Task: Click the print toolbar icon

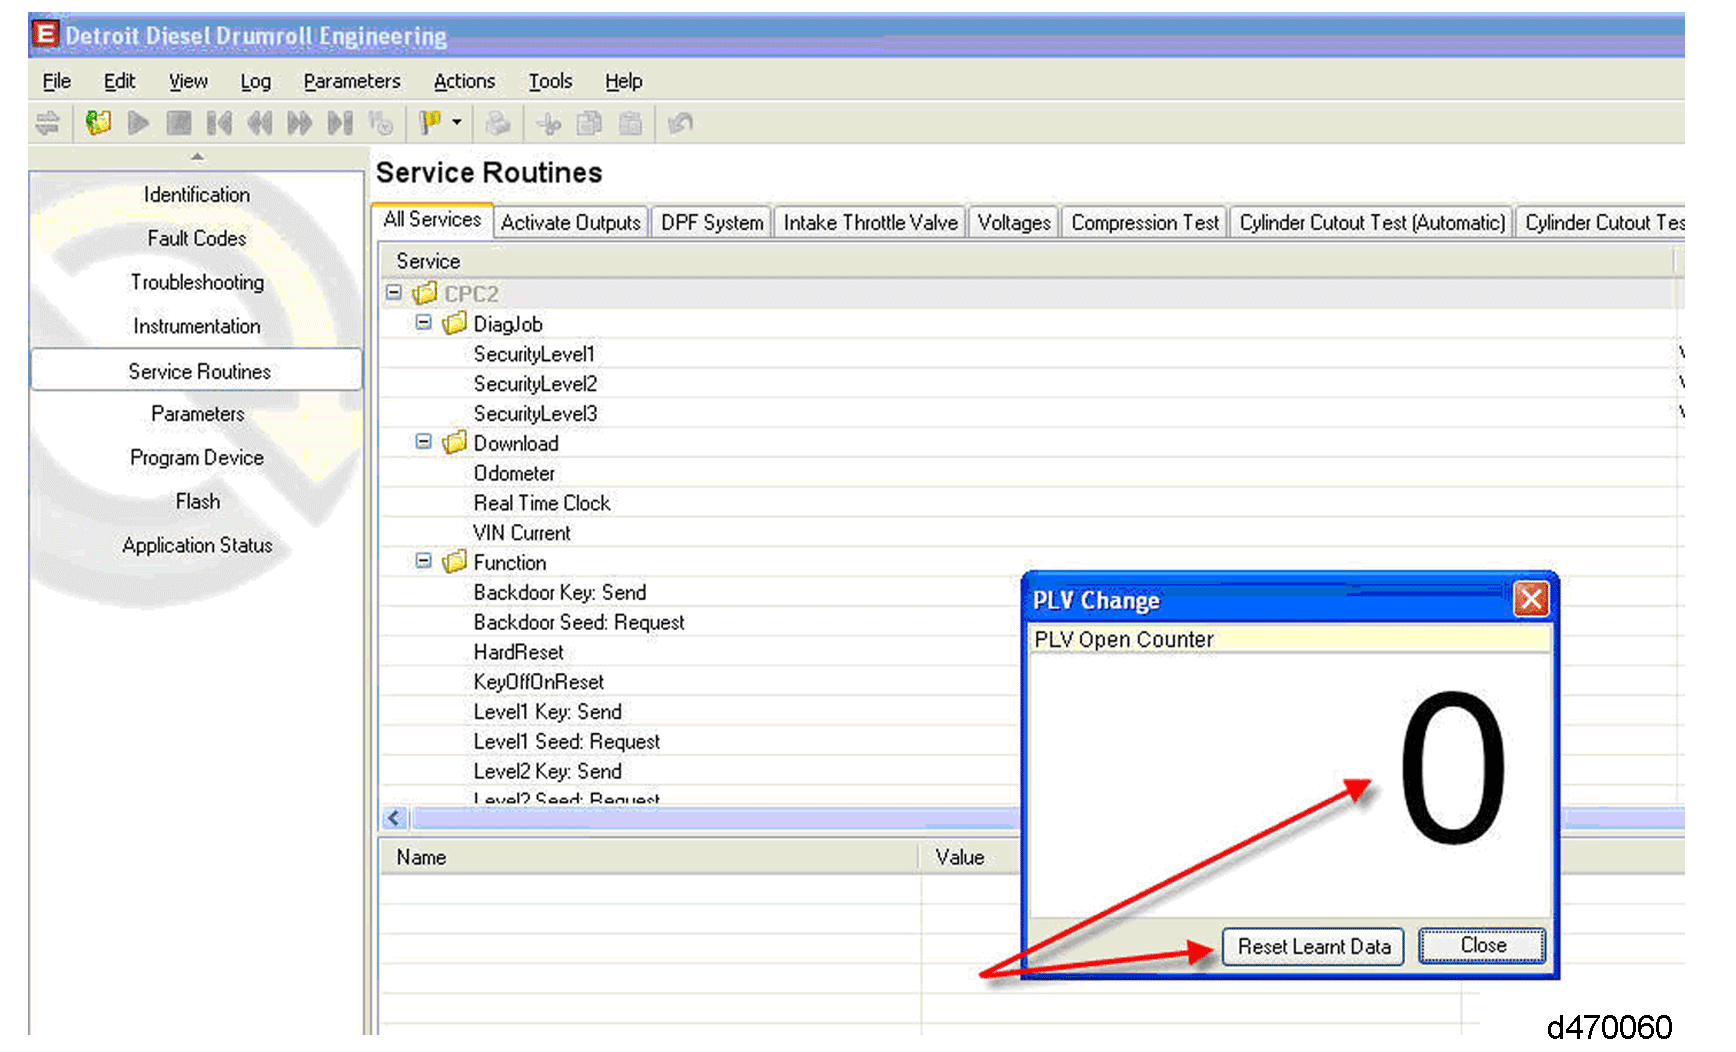Action: coord(497,123)
